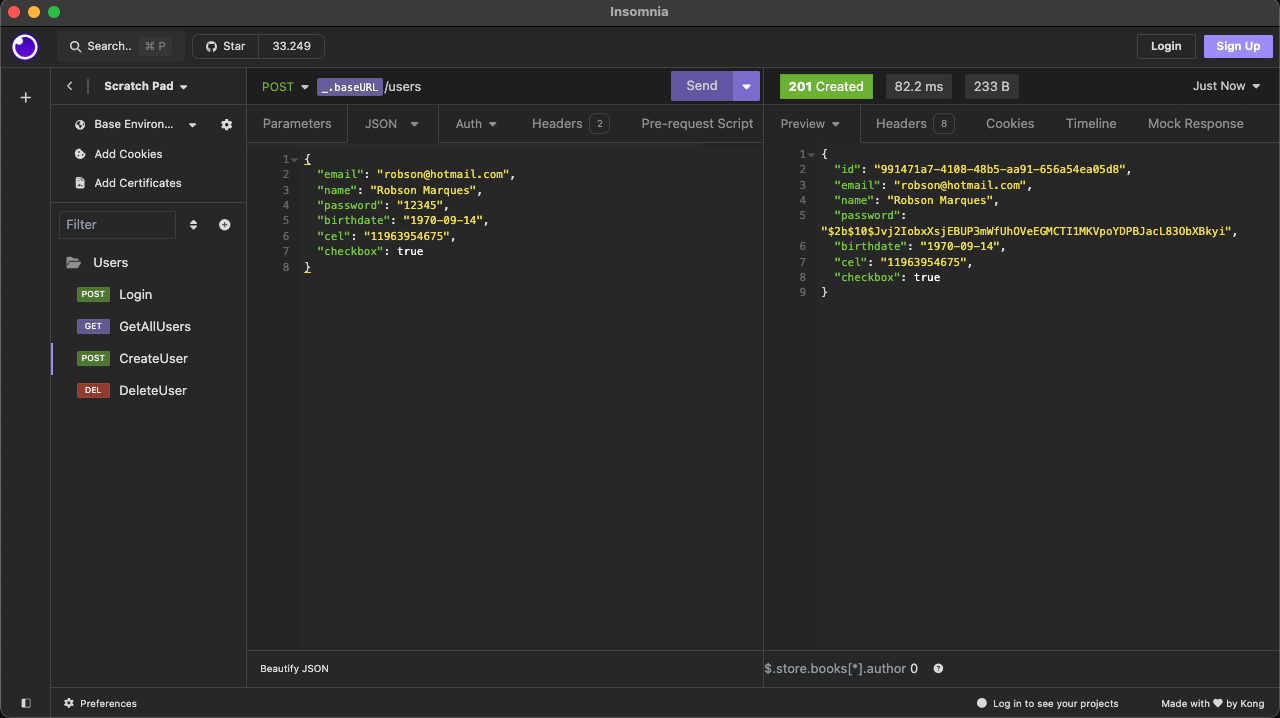The height and width of the screenshot is (718, 1280).
Task: Click the GitHub Star icon
Action: pyautogui.click(x=211, y=46)
